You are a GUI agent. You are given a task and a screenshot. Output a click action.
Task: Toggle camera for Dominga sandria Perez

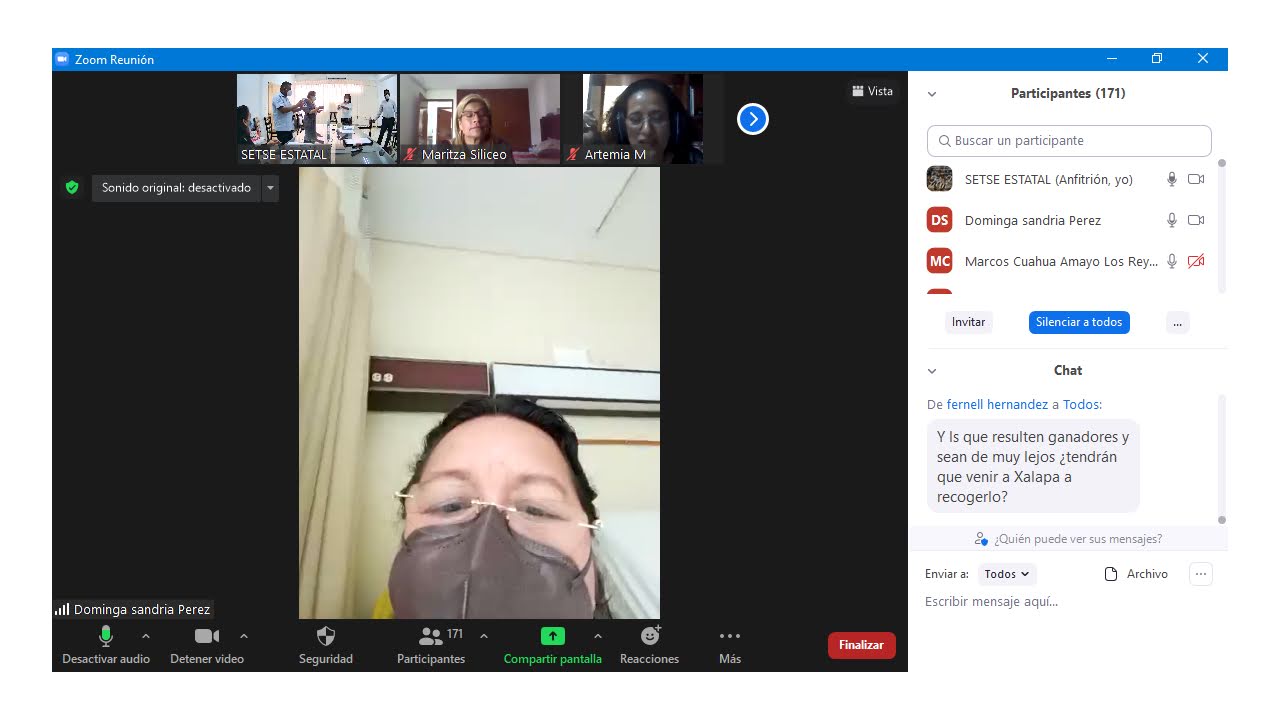1196,220
